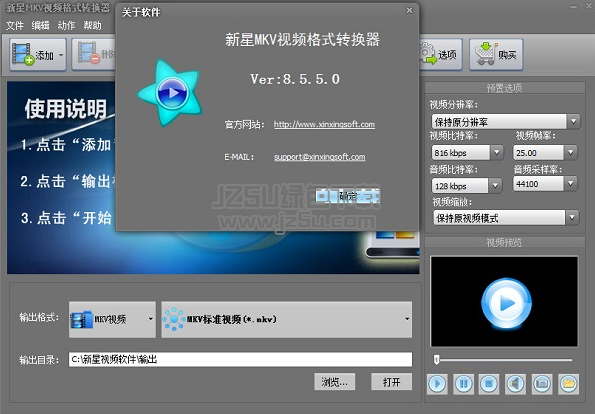Click the stop control button
The width and height of the screenshot is (595, 414).
click(489, 384)
